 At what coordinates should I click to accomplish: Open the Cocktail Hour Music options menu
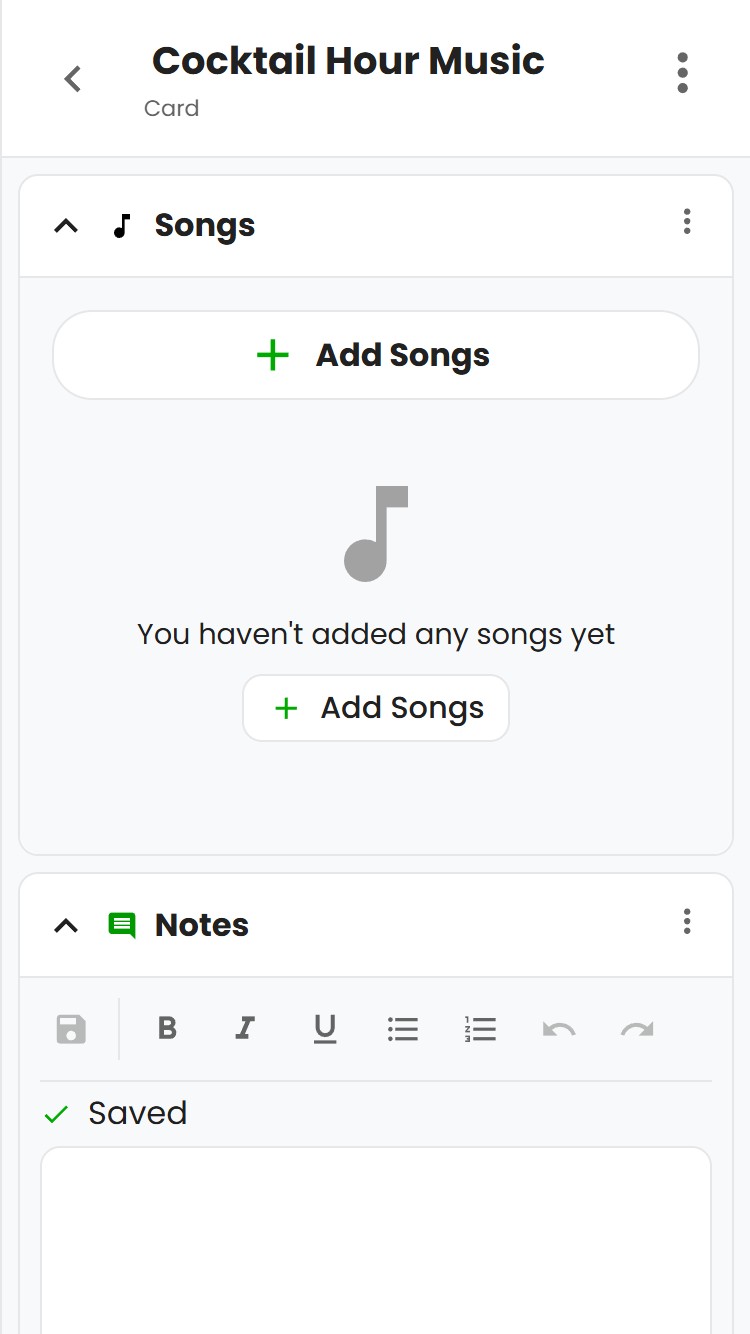[682, 73]
